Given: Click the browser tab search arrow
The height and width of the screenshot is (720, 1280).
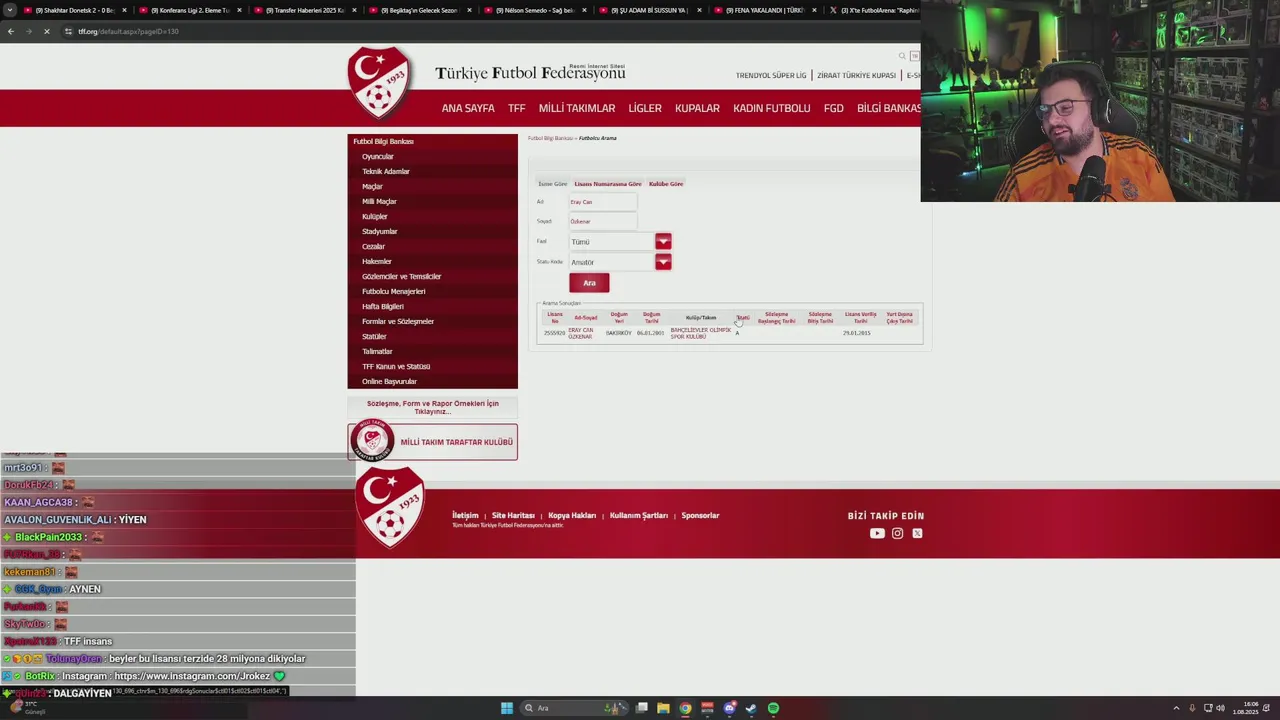Looking at the screenshot, I should pos(9,10).
